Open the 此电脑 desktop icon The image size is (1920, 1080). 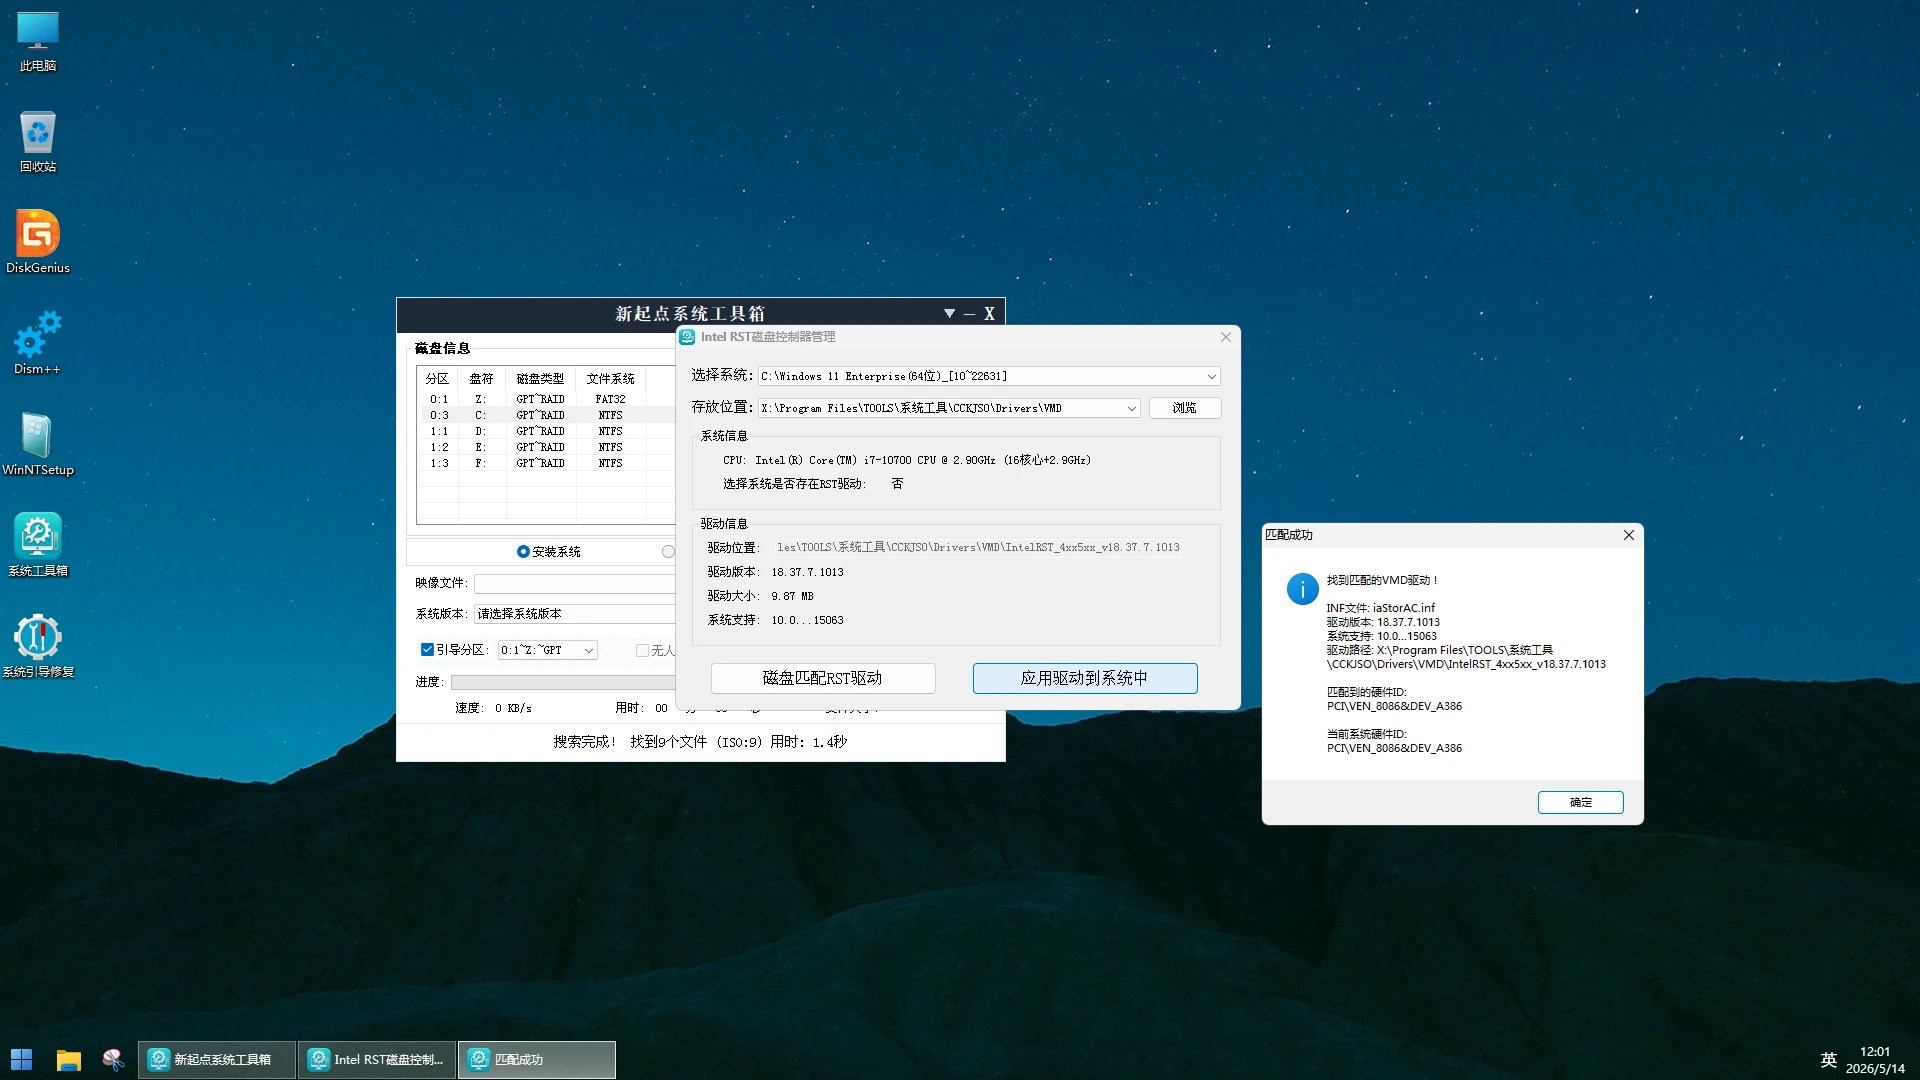coord(38,42)
